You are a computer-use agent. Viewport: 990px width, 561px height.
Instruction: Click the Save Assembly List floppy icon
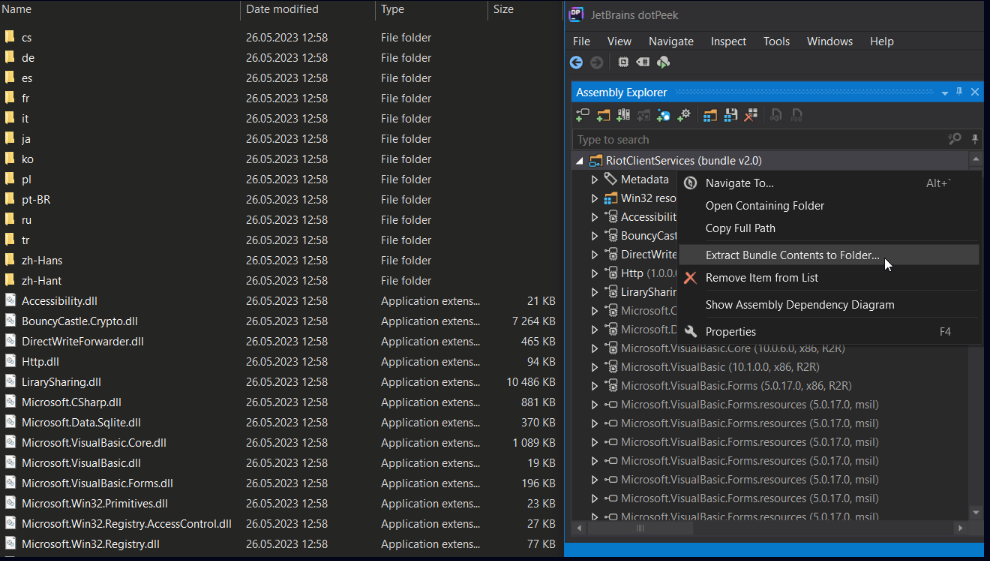pos(731,115)
